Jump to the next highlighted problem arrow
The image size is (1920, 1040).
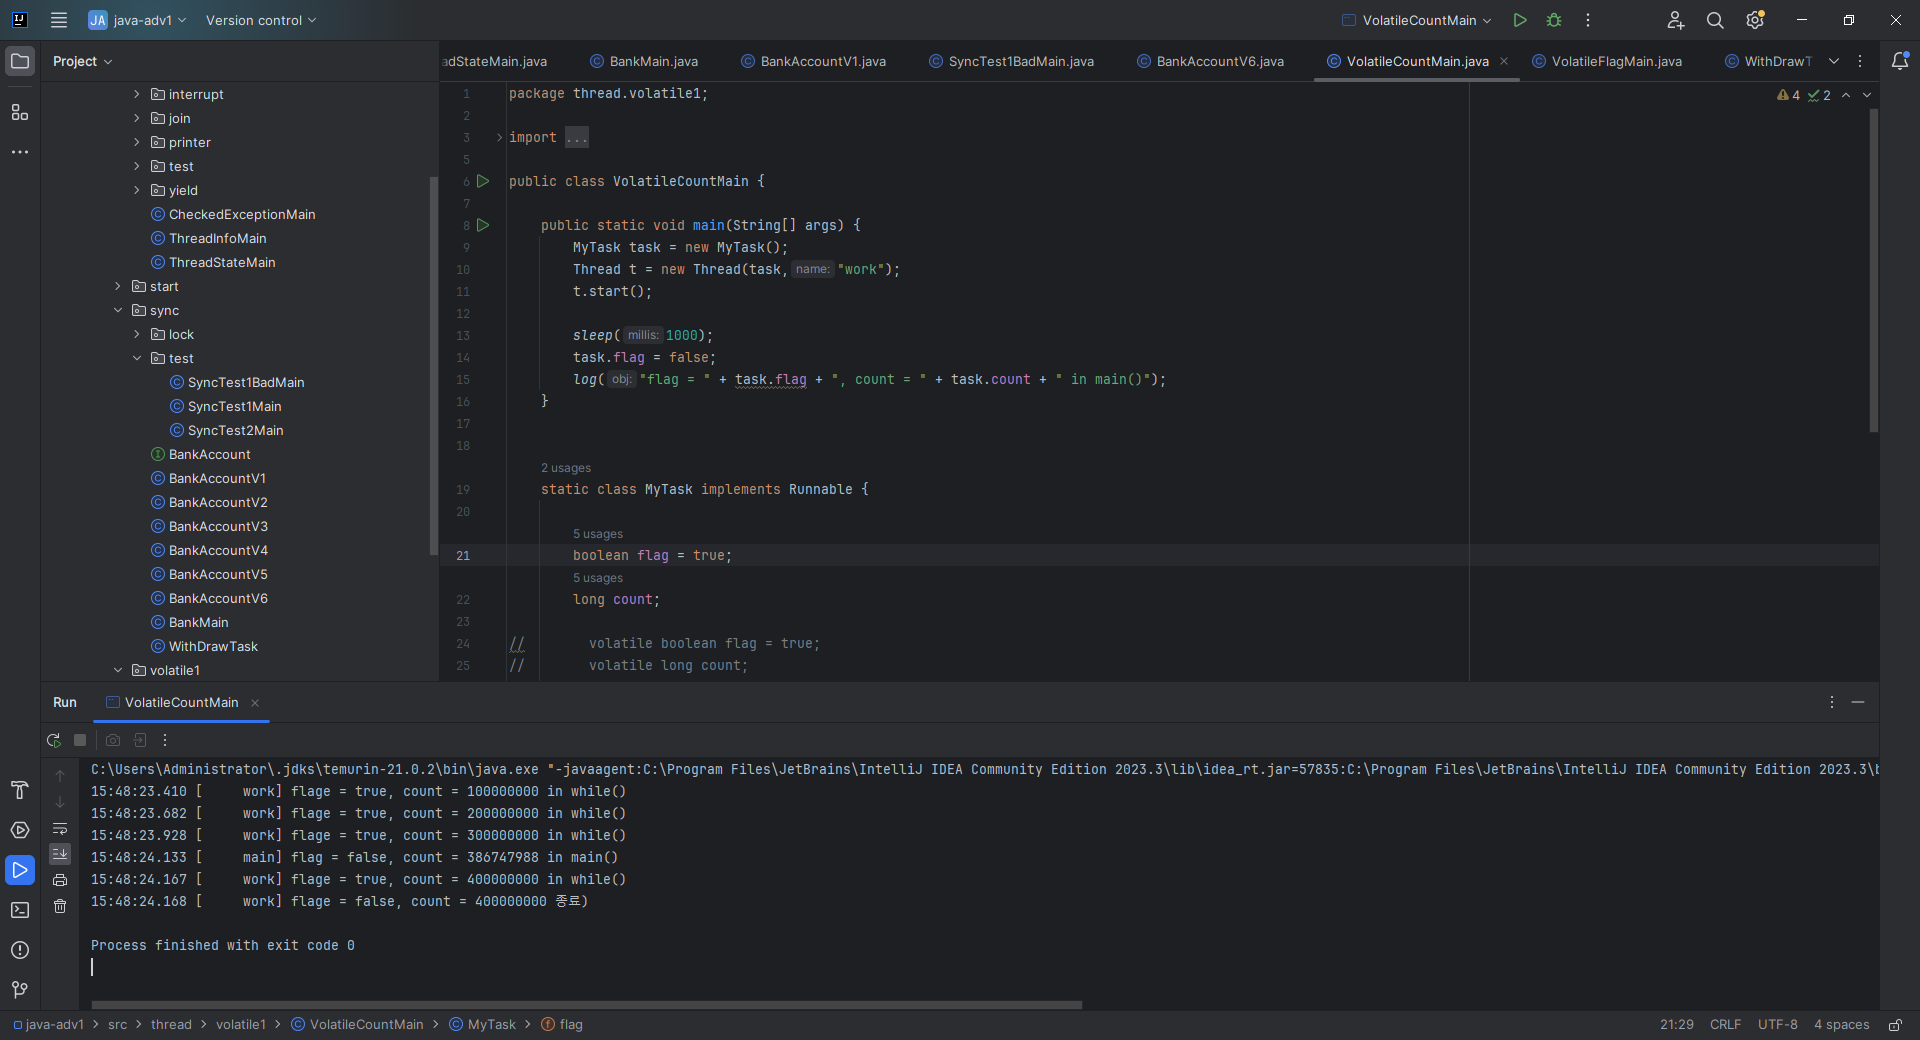(x=1867, y=95)
